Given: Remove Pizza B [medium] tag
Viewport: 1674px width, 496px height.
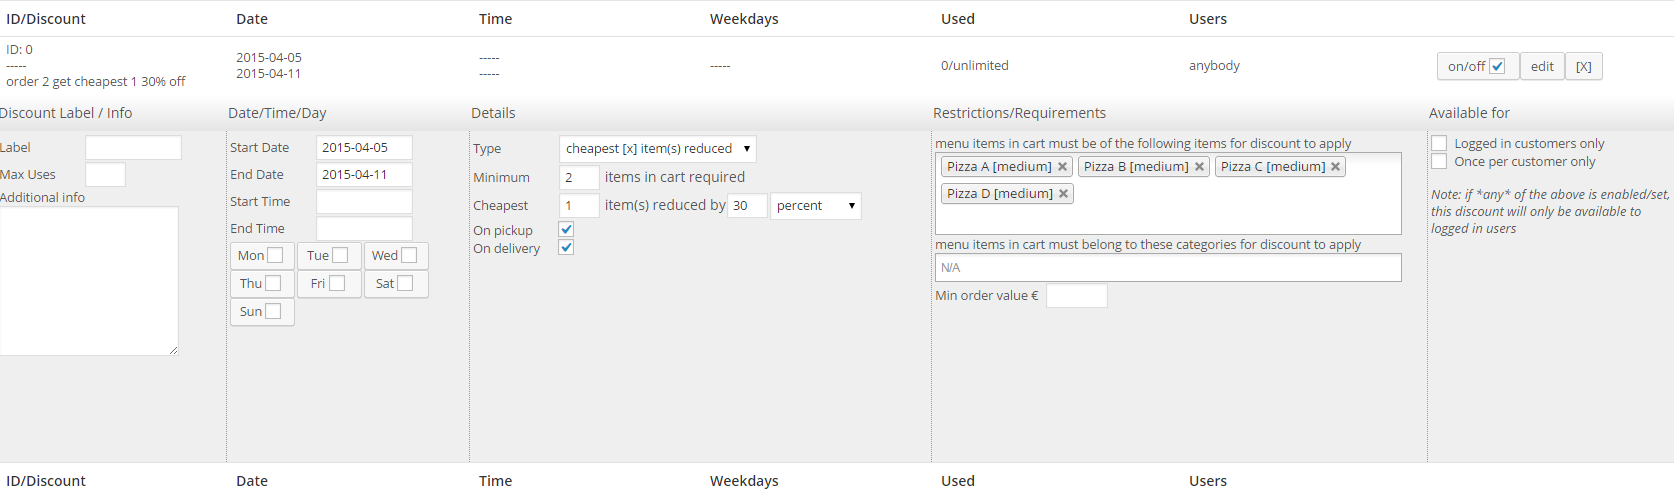Looking at the screenshot, I should point(1199,167).
